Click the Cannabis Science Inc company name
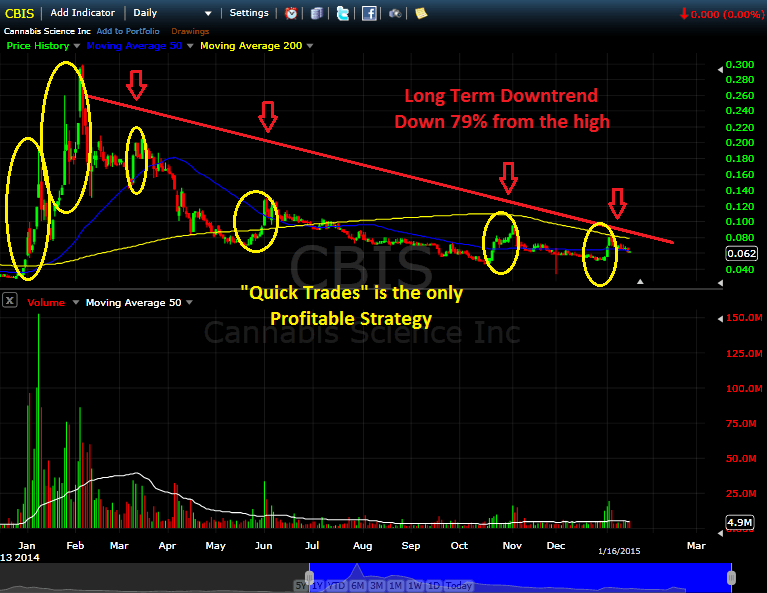 47,31
